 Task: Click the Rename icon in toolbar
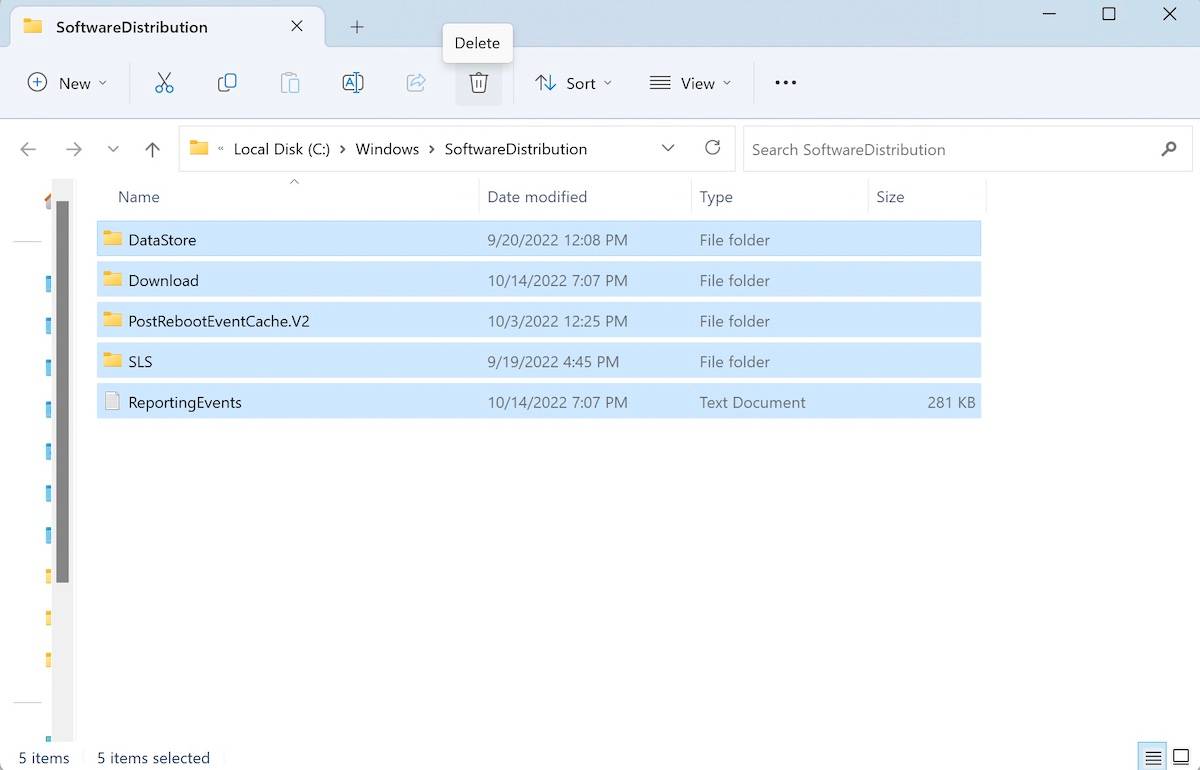tap(353, 83)
